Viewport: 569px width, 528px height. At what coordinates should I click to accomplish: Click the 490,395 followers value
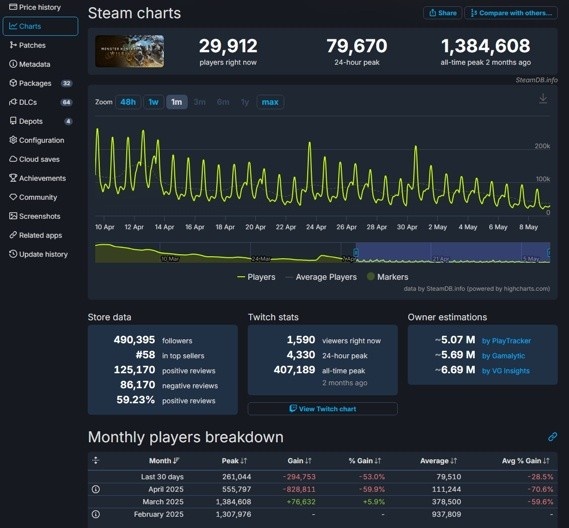(x=134, y=340)
